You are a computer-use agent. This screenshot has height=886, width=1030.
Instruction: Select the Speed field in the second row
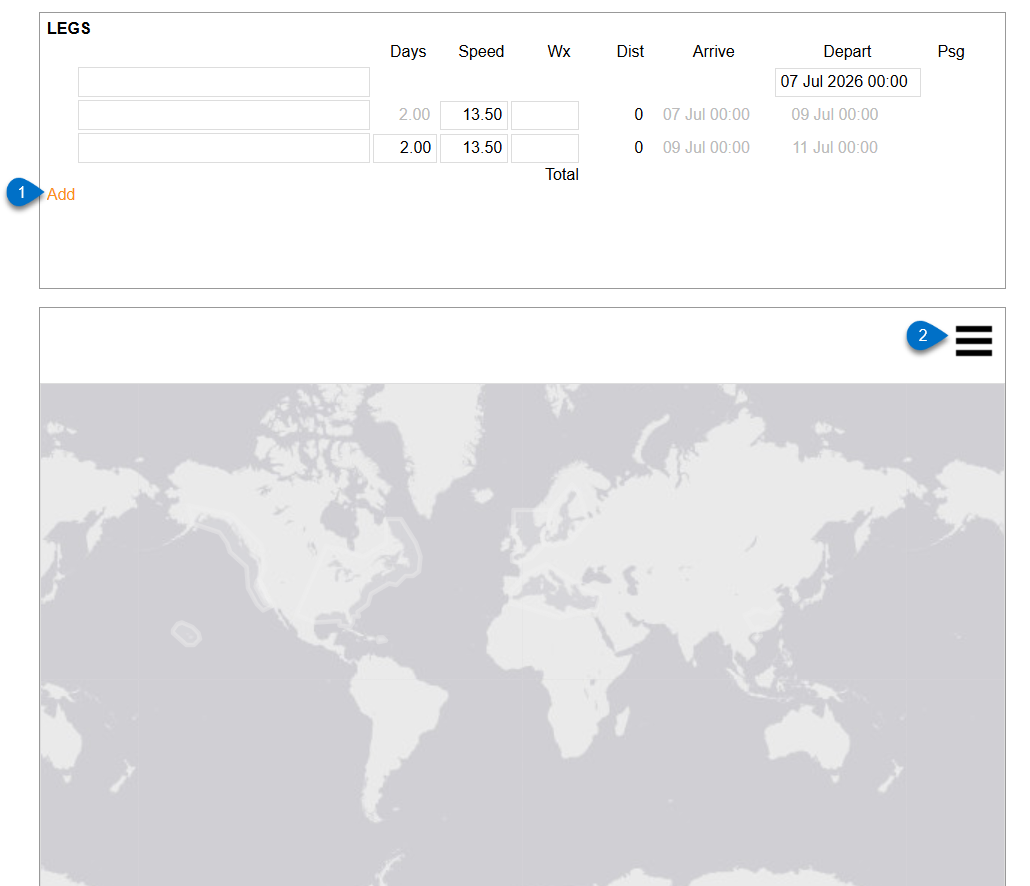pos(474,115)
